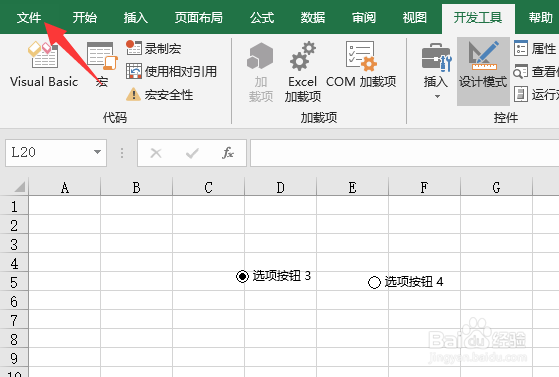Click the formula bar confirm checkmark
Viewport: 559px width, 377px height.
tap(192, 153)
